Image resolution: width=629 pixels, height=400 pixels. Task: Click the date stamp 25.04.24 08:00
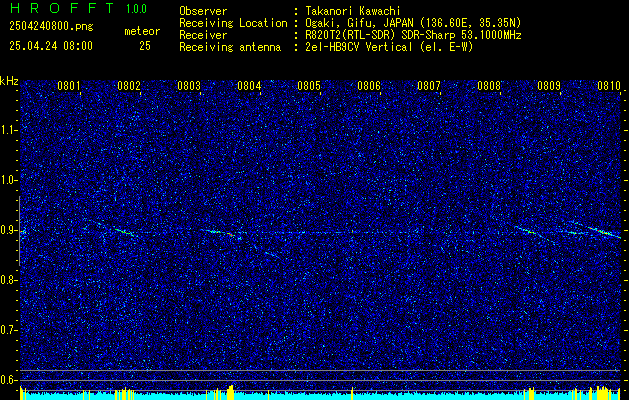click(x=51, y=46)
